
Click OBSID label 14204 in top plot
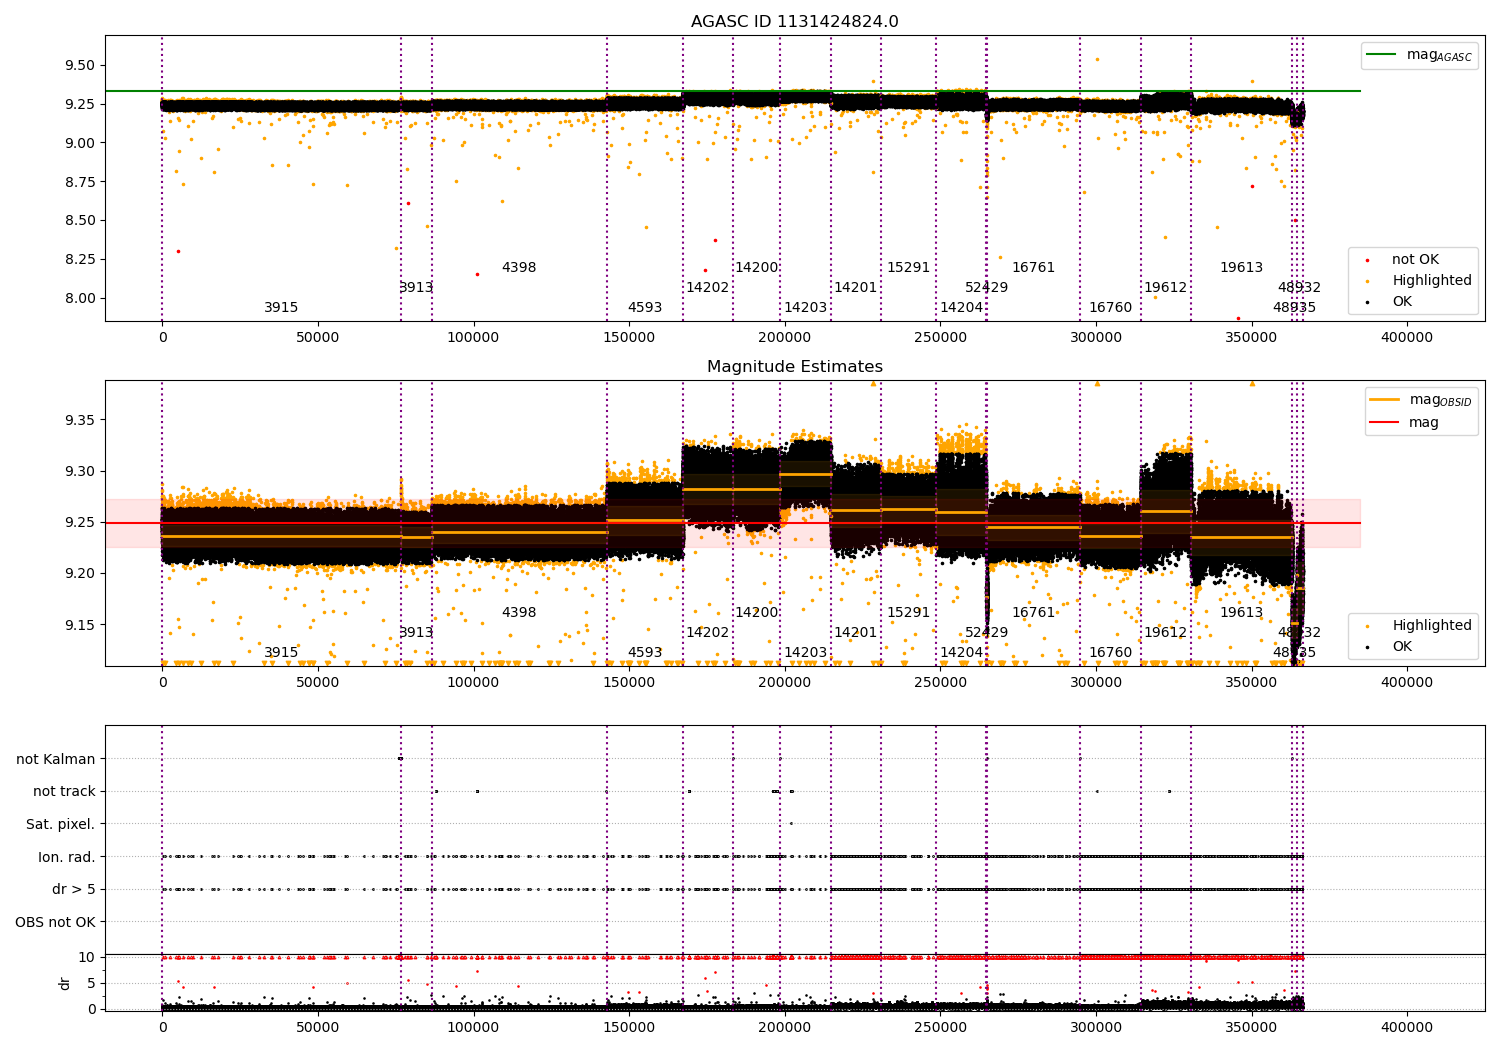(x=961, y=307)
